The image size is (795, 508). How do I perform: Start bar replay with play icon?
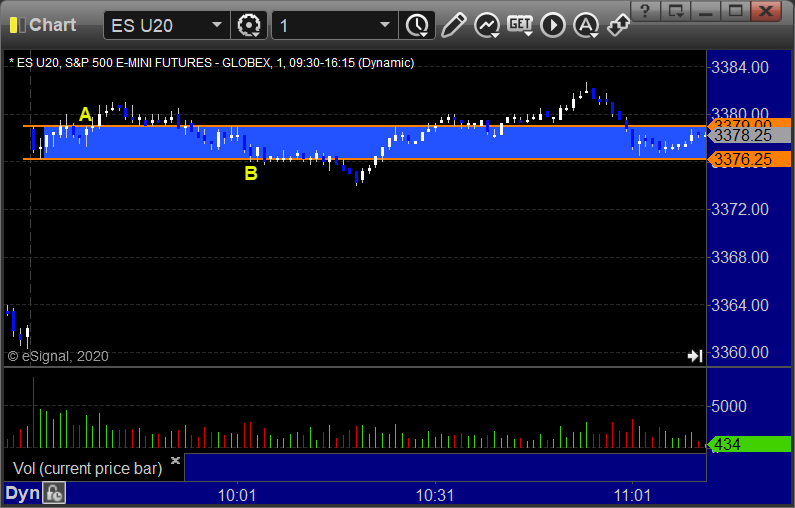[x=553, y=25]
